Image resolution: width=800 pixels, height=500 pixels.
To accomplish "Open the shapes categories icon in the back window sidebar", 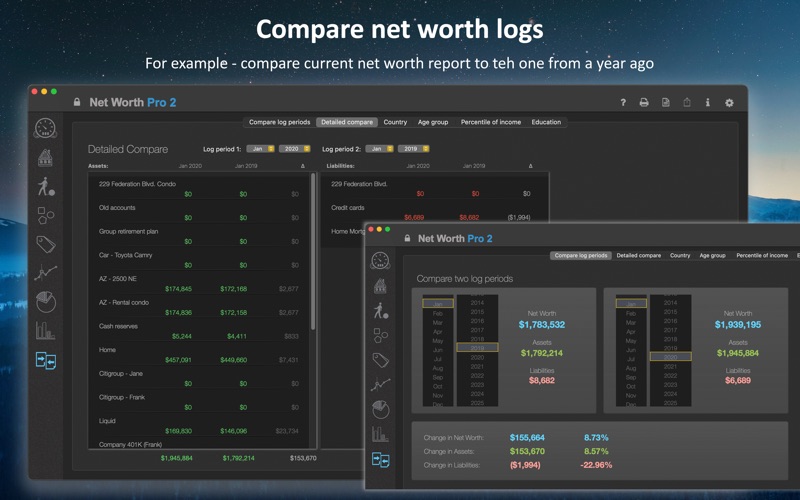I will tap(45, 215).
